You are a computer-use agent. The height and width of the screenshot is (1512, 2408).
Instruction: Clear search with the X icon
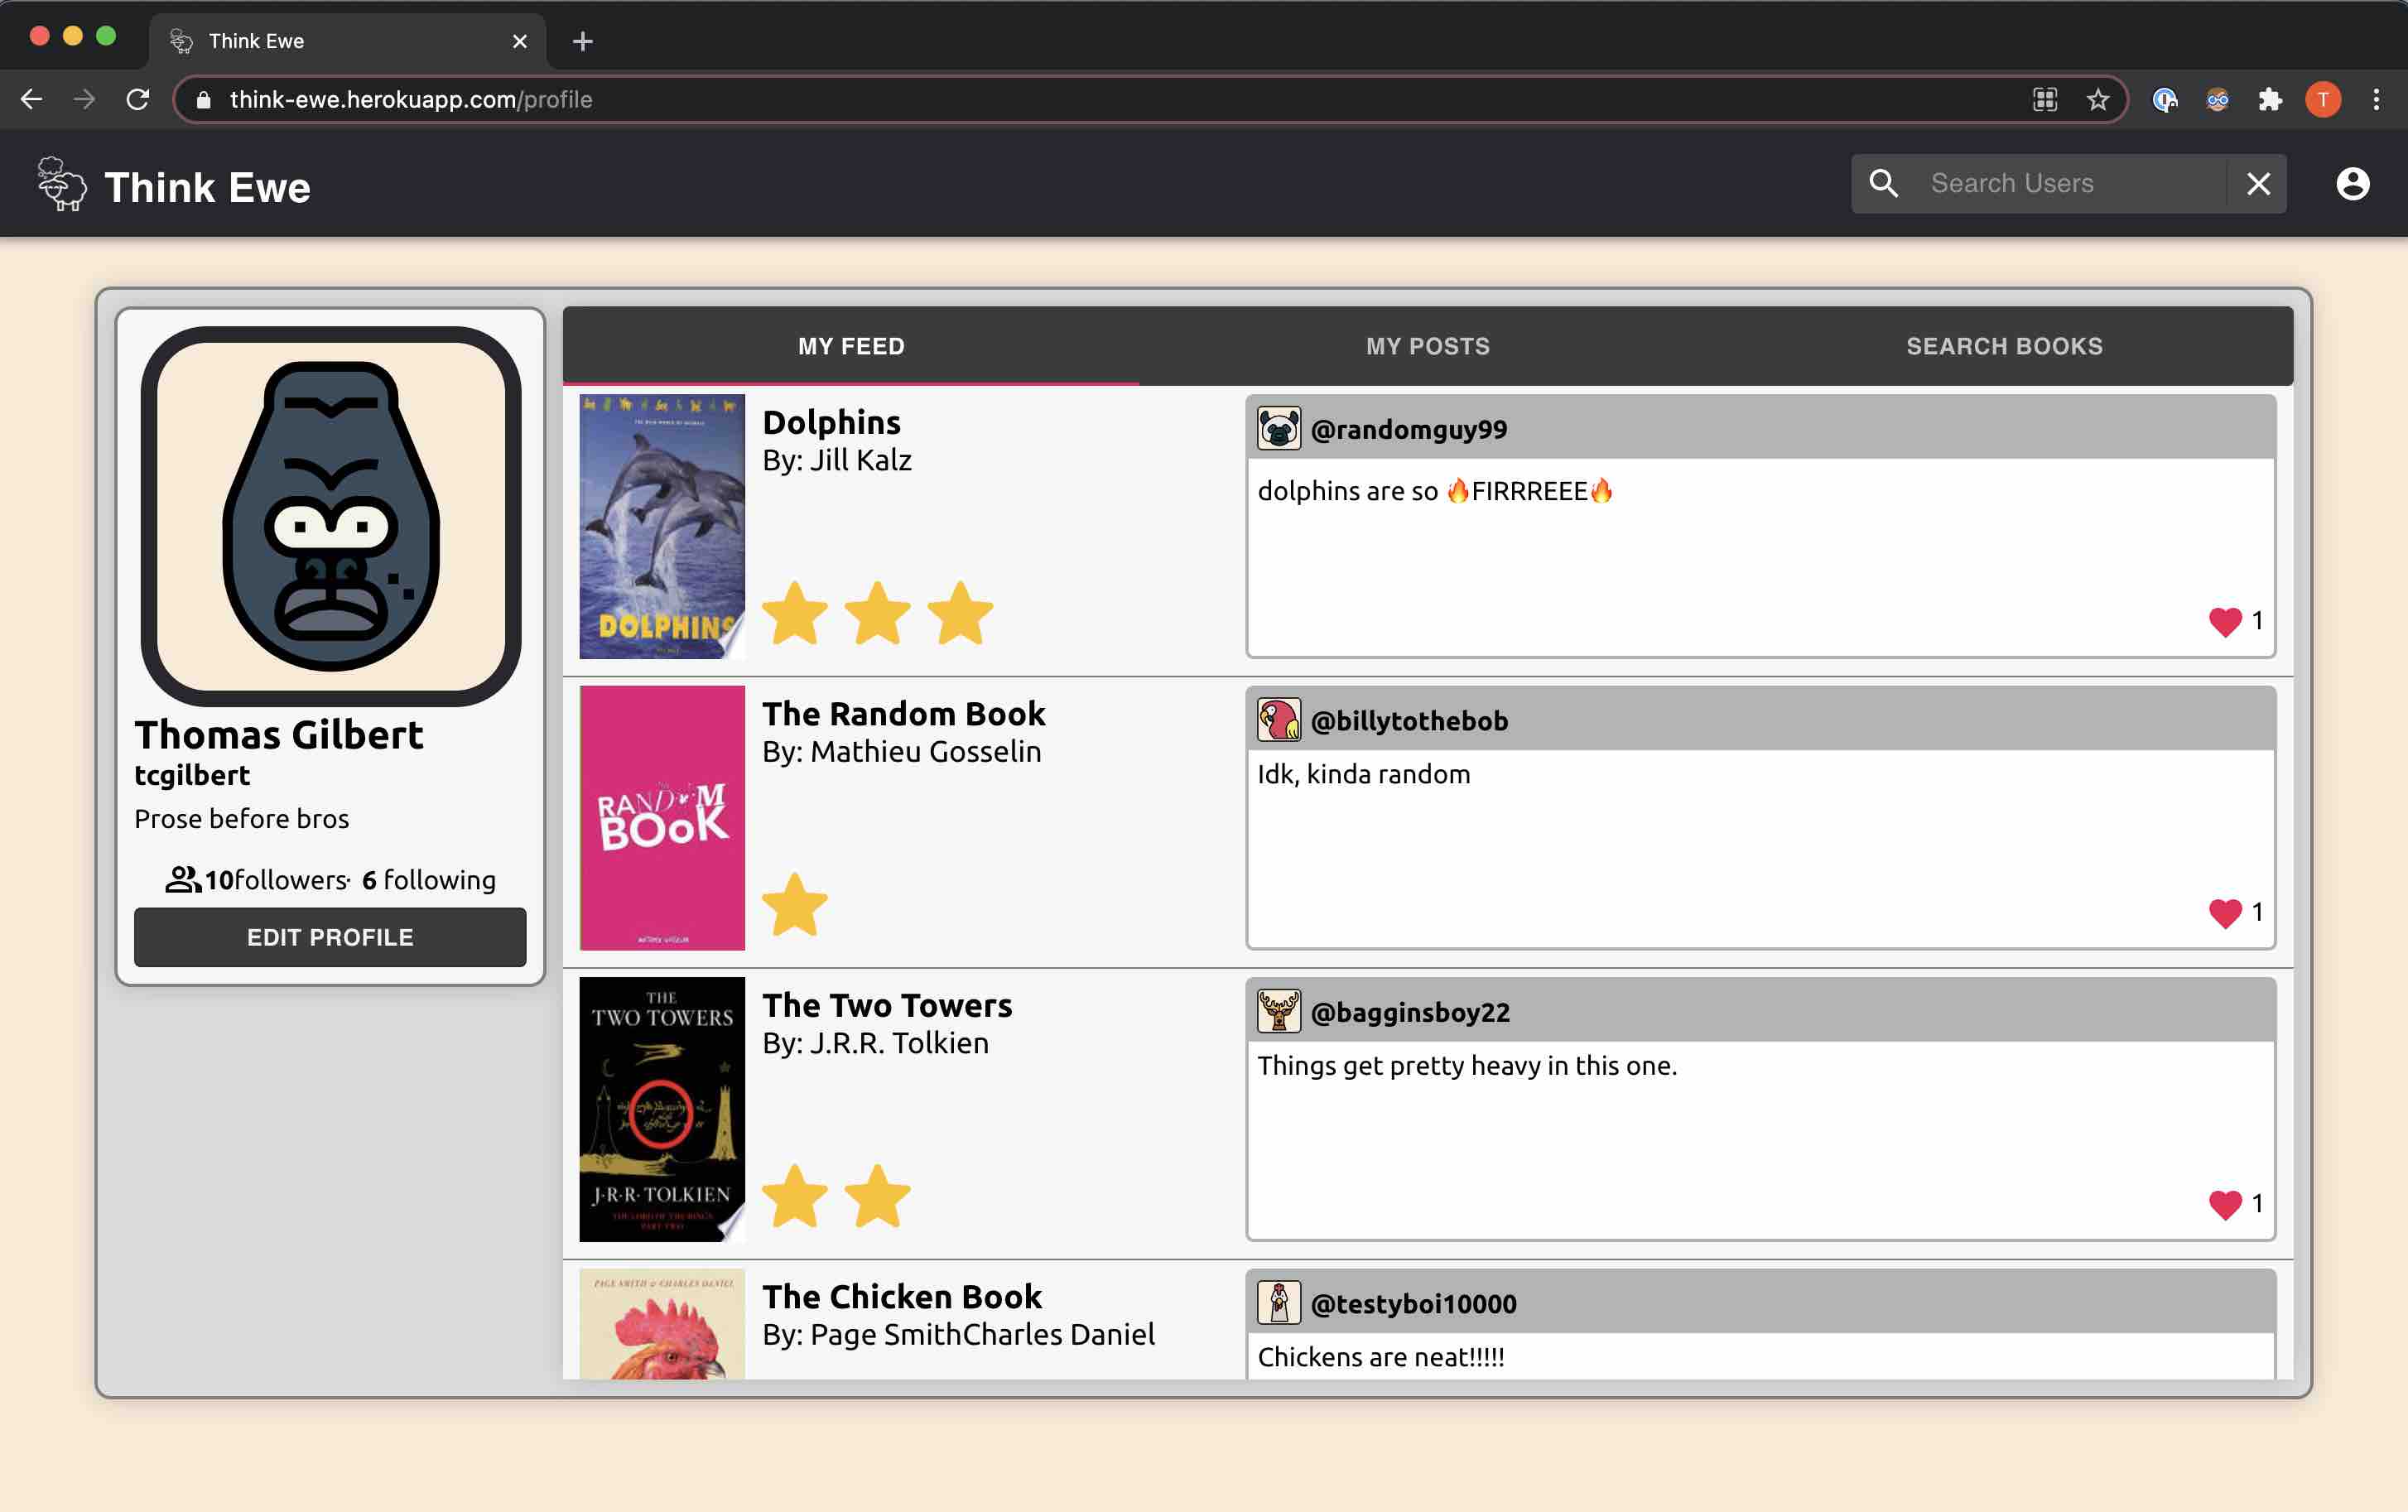2258,184
